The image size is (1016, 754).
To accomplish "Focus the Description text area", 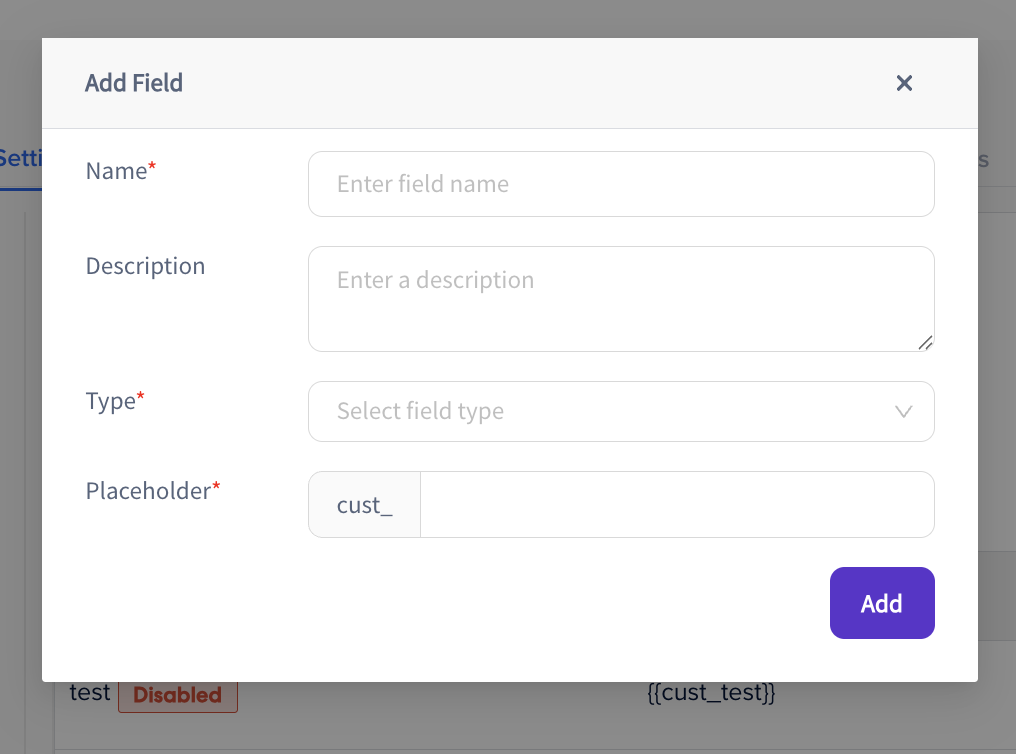I will point(621,299).
